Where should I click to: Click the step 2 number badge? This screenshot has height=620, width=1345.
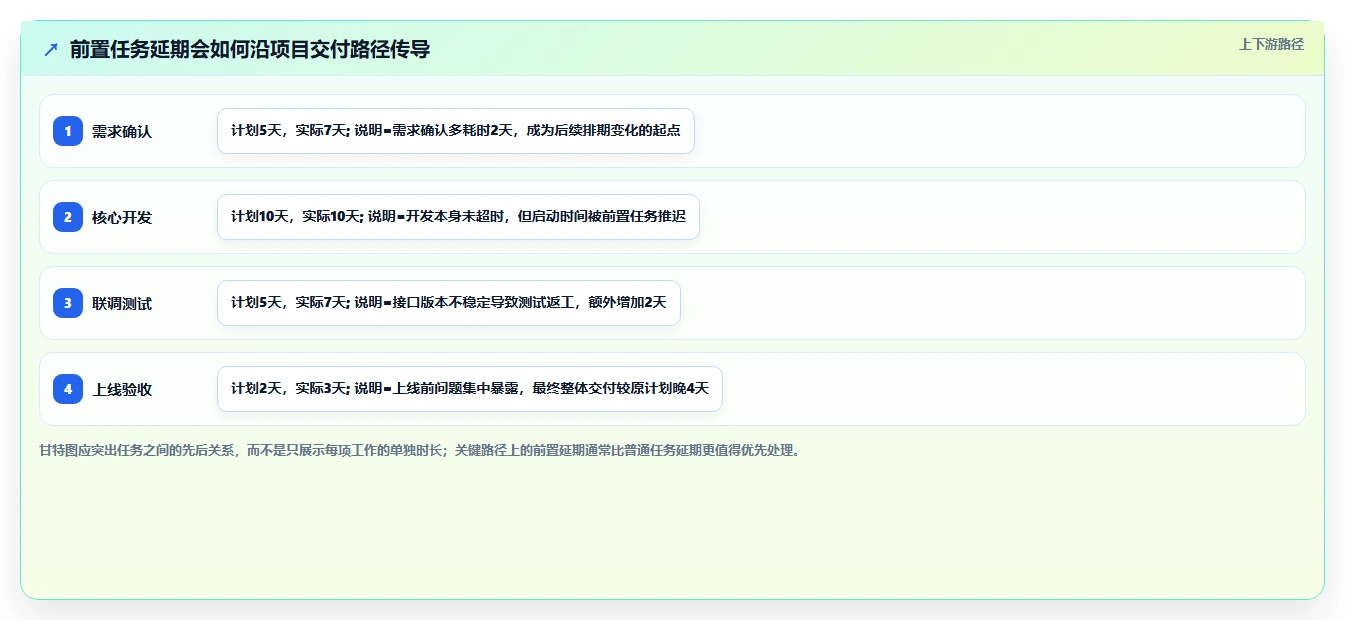point(68,217)
